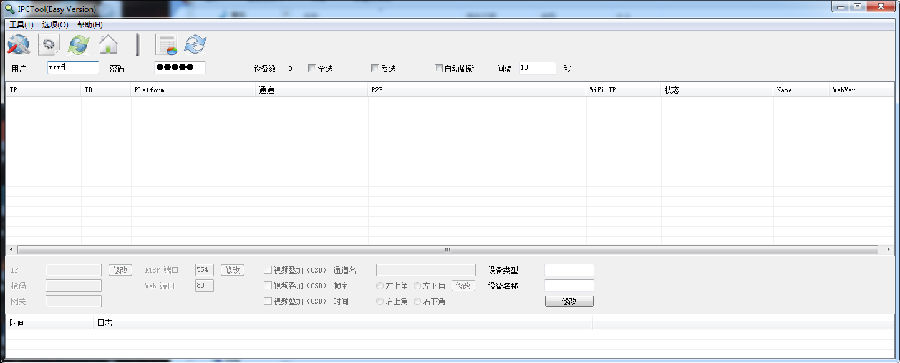The image size is (900, 363).
Task: Click the channel name text field
Action: coord(425,270)
